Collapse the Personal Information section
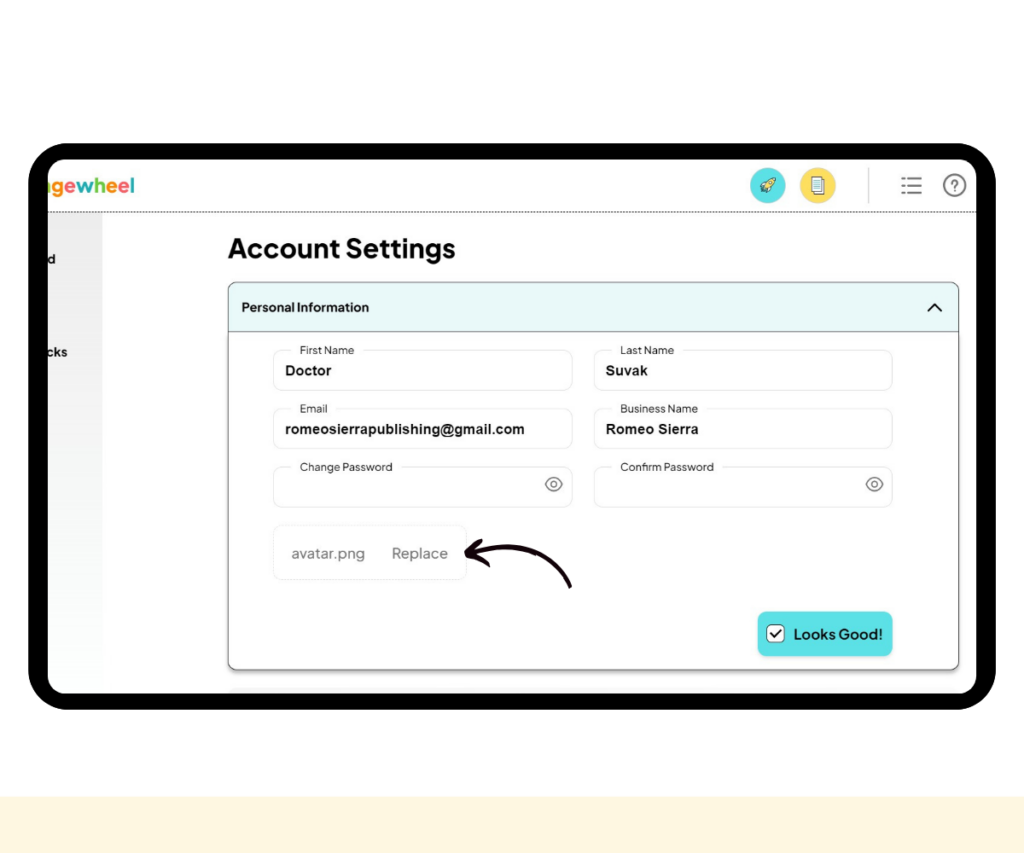Viewport: 1024px width, 853px height. pos(934,307)
